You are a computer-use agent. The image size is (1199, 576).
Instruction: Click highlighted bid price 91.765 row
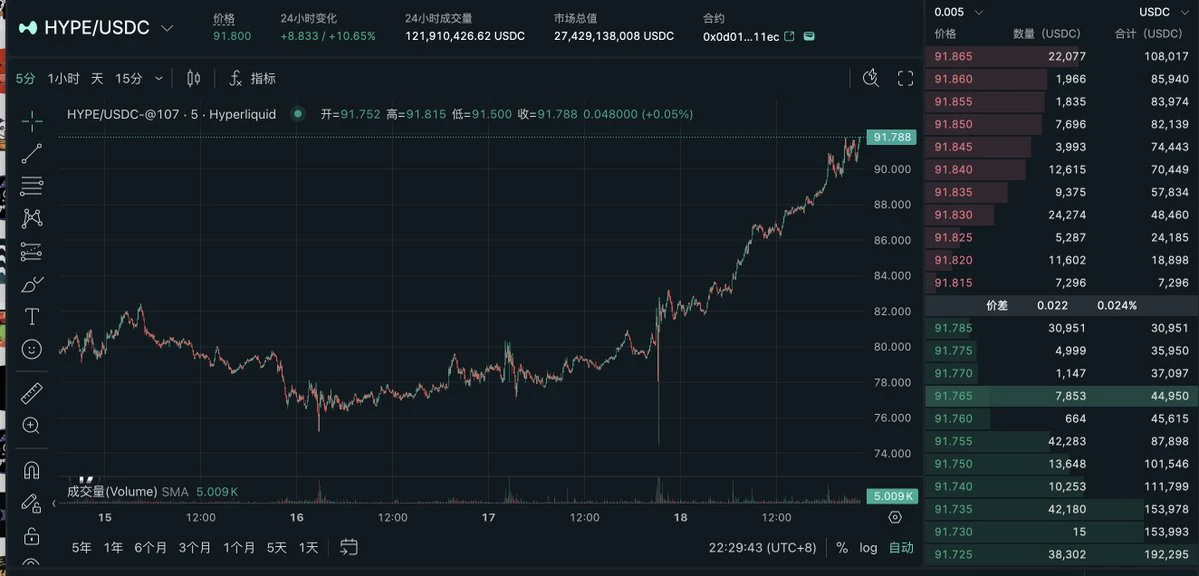pos(1061,396)
